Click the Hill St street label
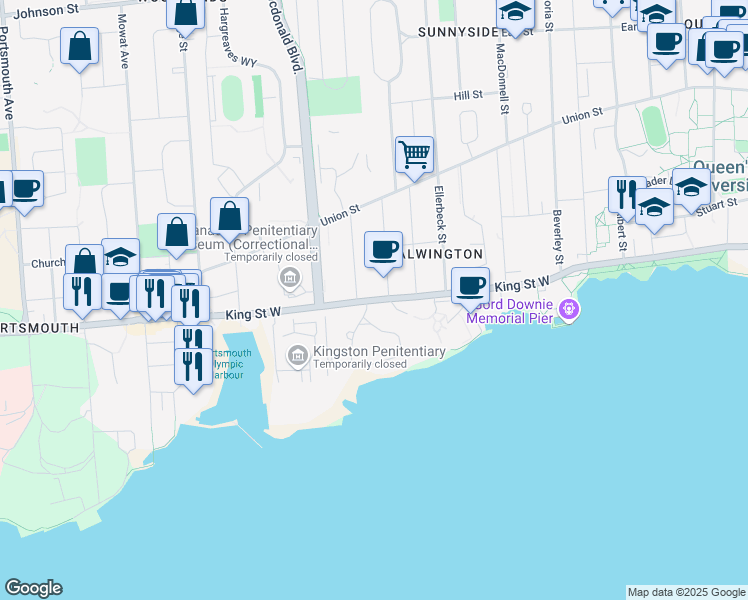Viewport: 748px width, 600px height. pos(468,95)
